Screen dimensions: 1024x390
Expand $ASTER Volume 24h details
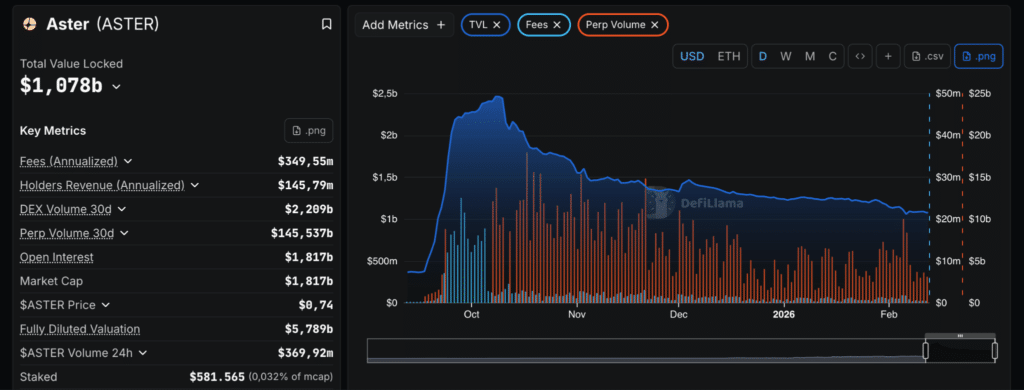143,353
